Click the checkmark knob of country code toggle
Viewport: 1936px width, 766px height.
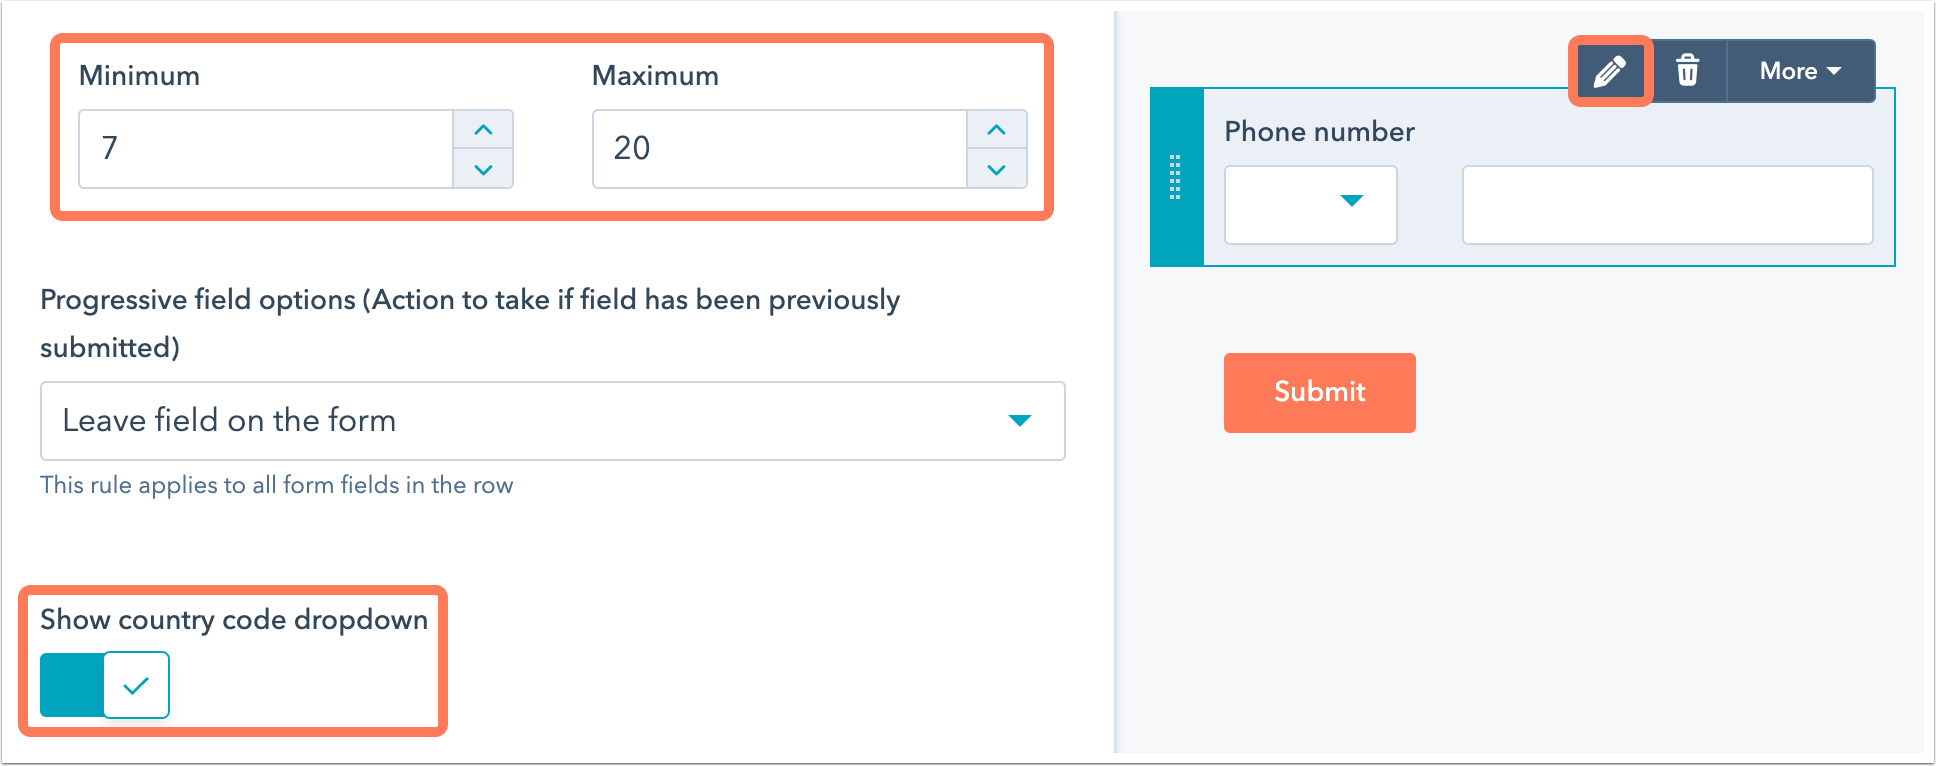pyautogui.click(x=136, y=685)
